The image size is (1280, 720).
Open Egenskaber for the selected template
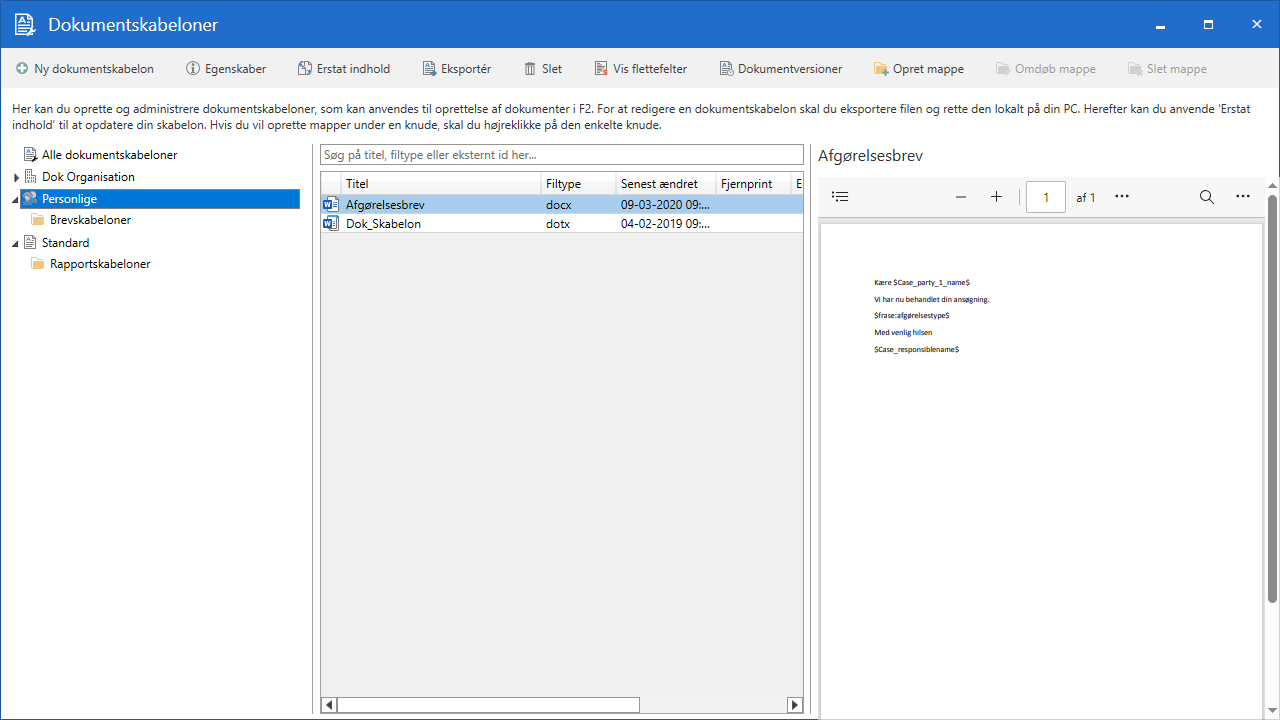[x=226, y=69]
